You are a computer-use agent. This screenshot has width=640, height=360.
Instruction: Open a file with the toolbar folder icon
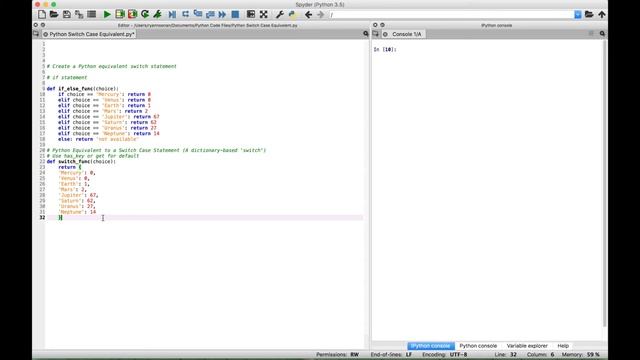tap(54, 15)
